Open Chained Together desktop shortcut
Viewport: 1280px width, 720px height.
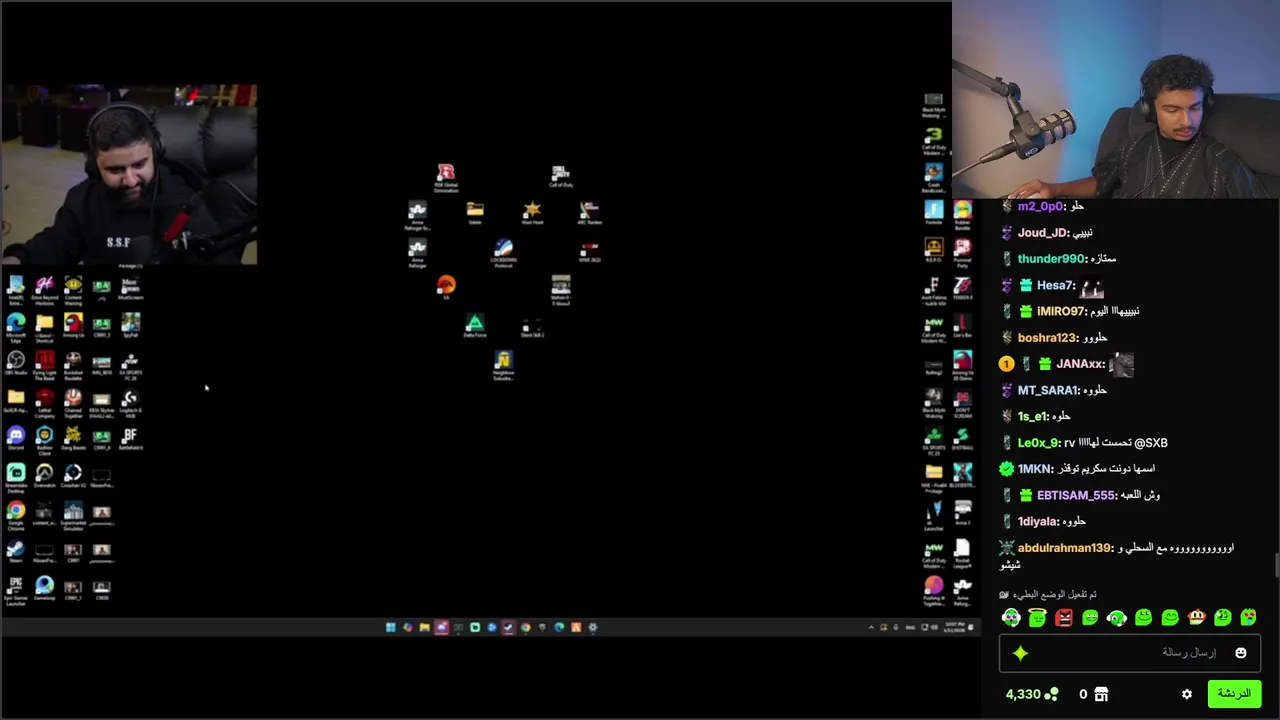pos(73,403)
